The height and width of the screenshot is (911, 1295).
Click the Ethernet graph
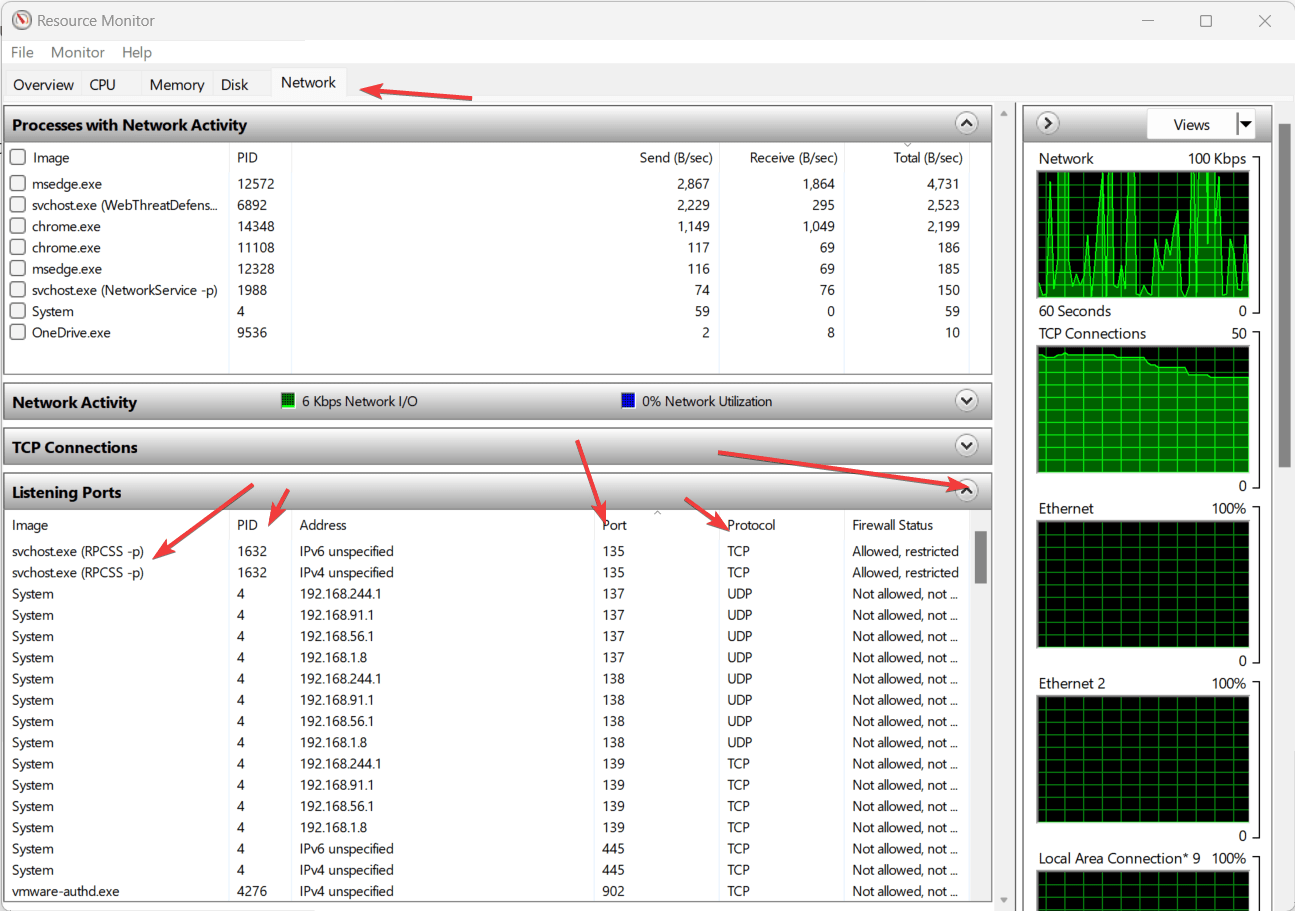coord(1143,585)
